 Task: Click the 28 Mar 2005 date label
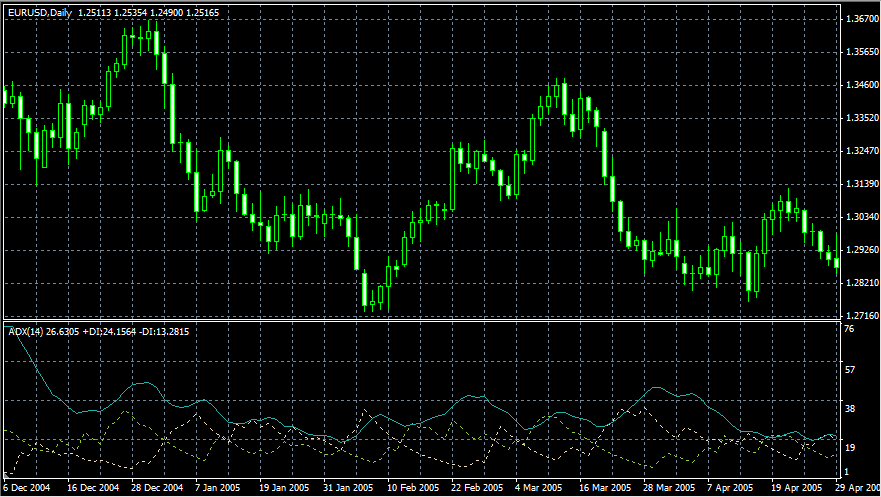click(669, 487)
